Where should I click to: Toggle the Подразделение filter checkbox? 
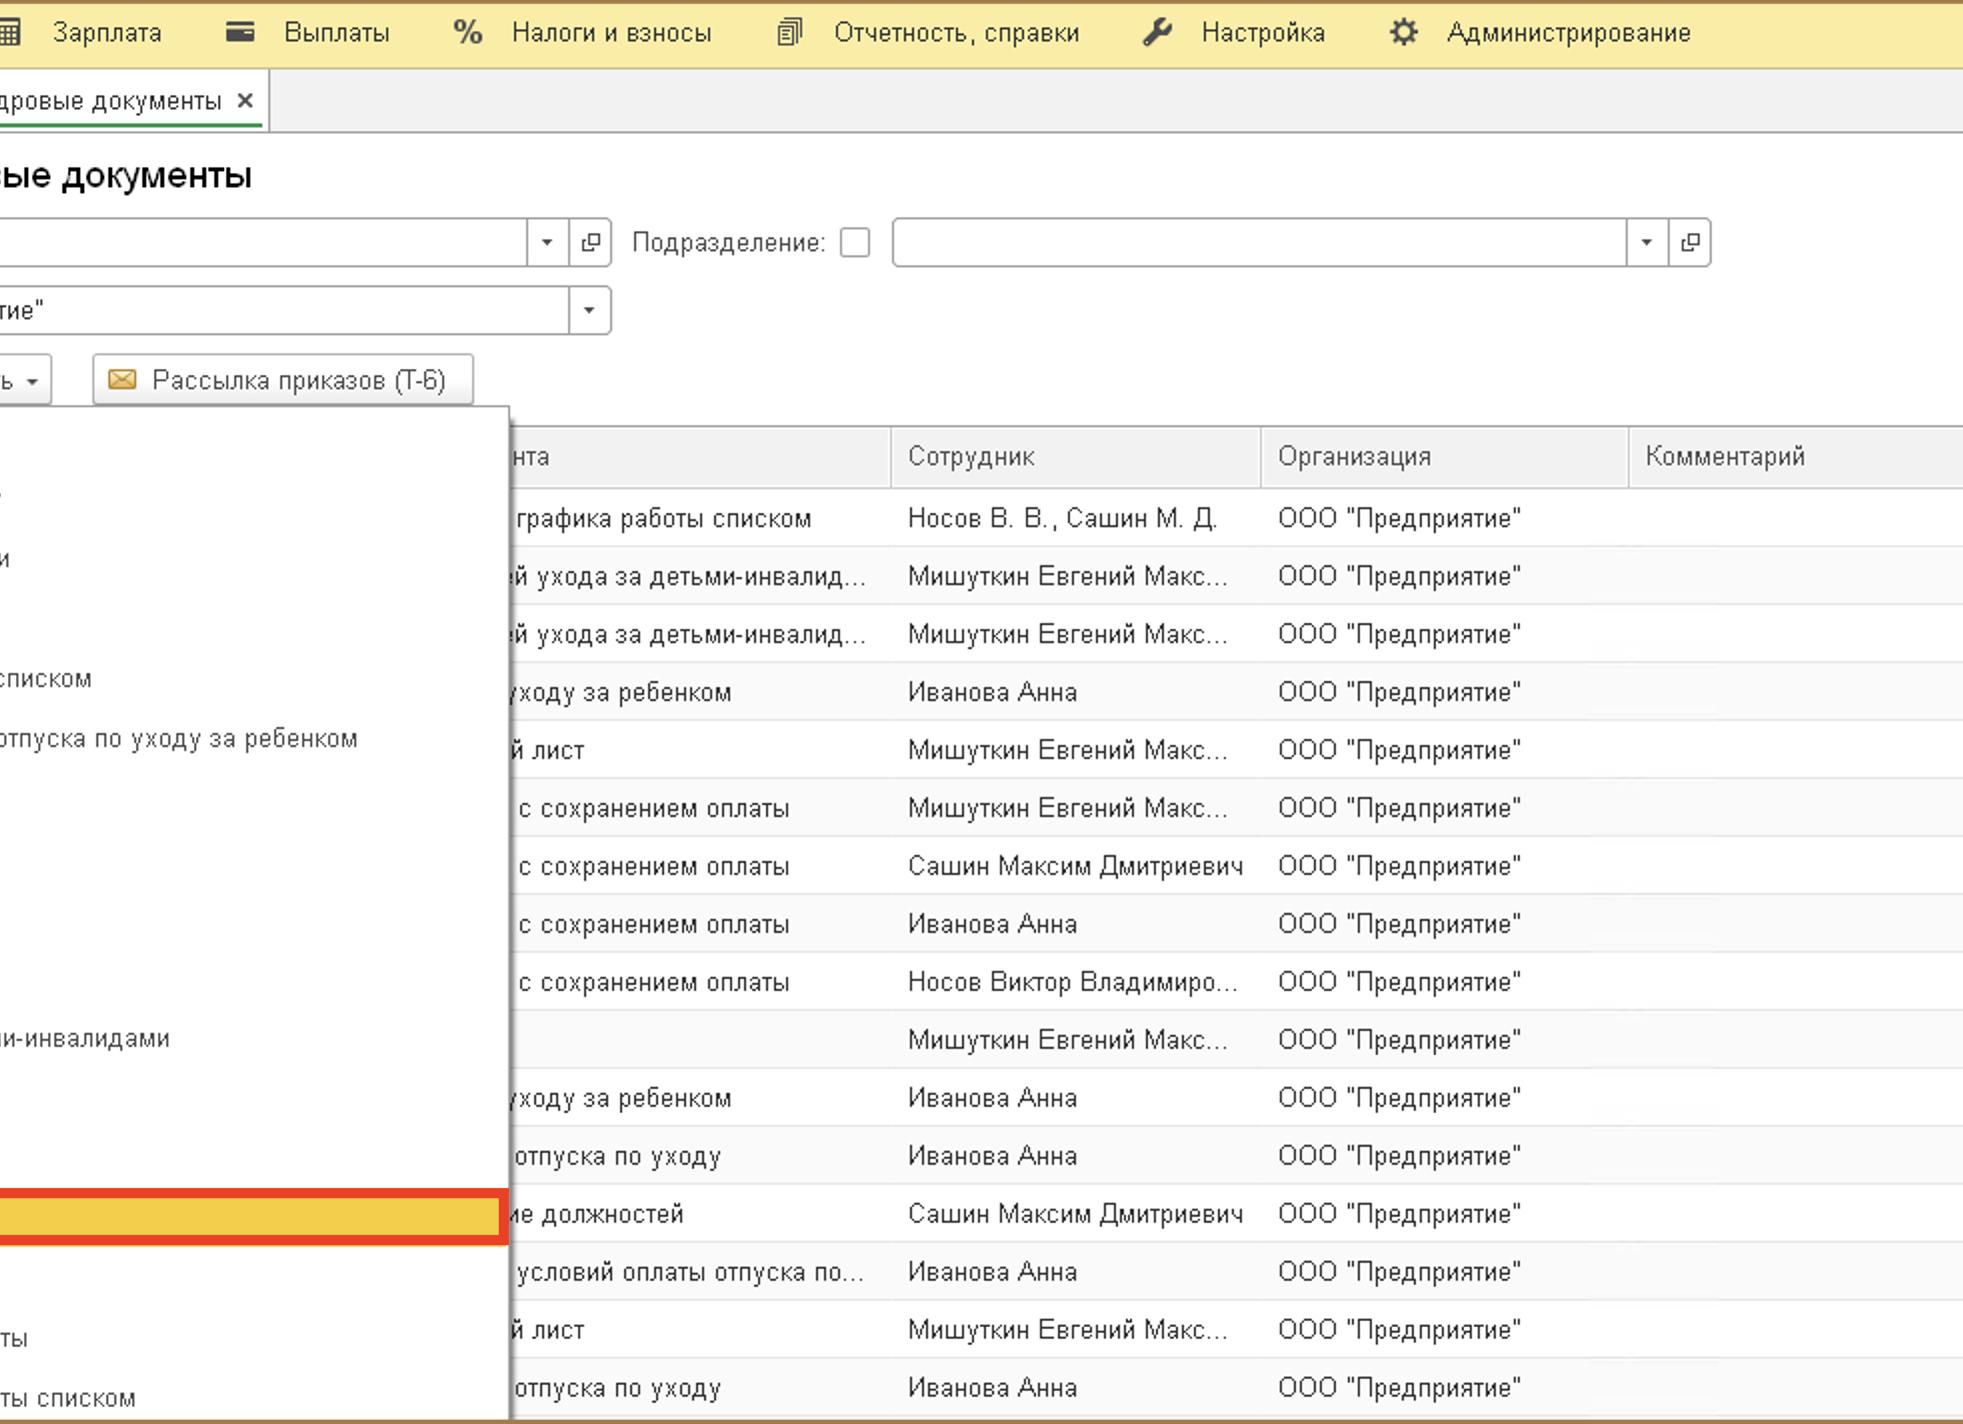(x=855, y=243)
